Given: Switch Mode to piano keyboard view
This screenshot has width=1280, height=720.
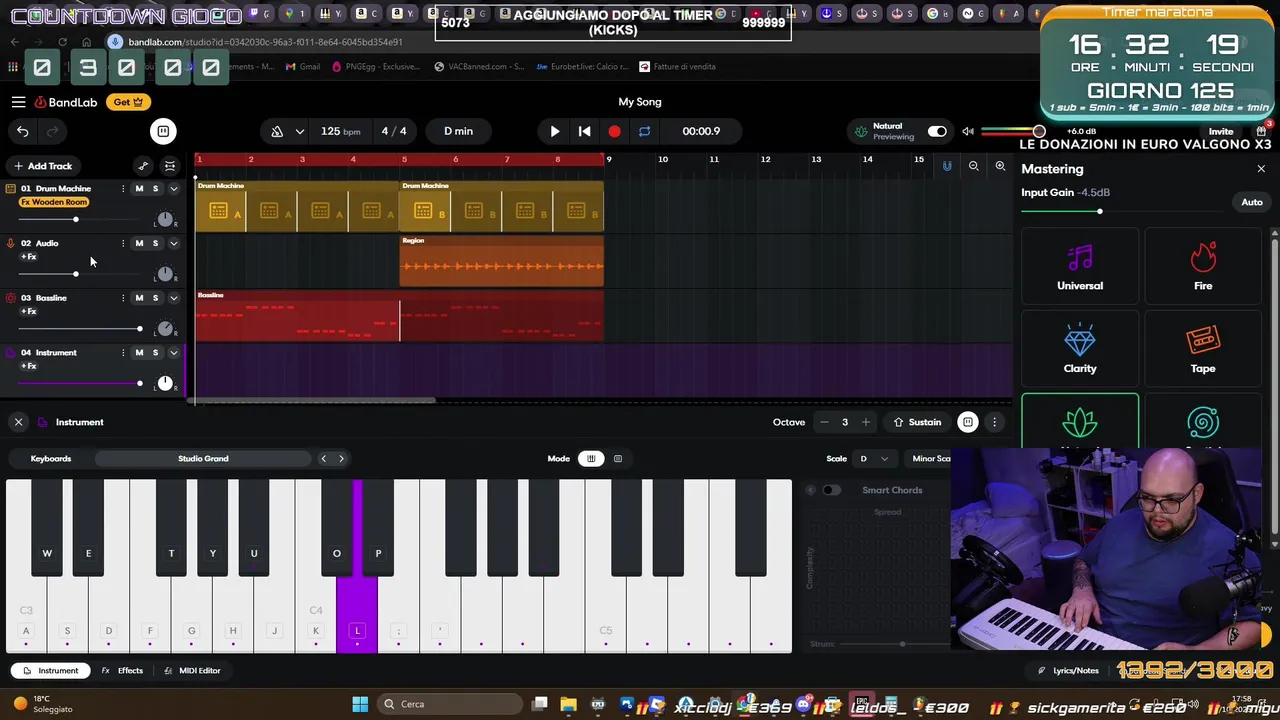Looking at the screenshot, I should pyautogui.click(x=591, y=459).
